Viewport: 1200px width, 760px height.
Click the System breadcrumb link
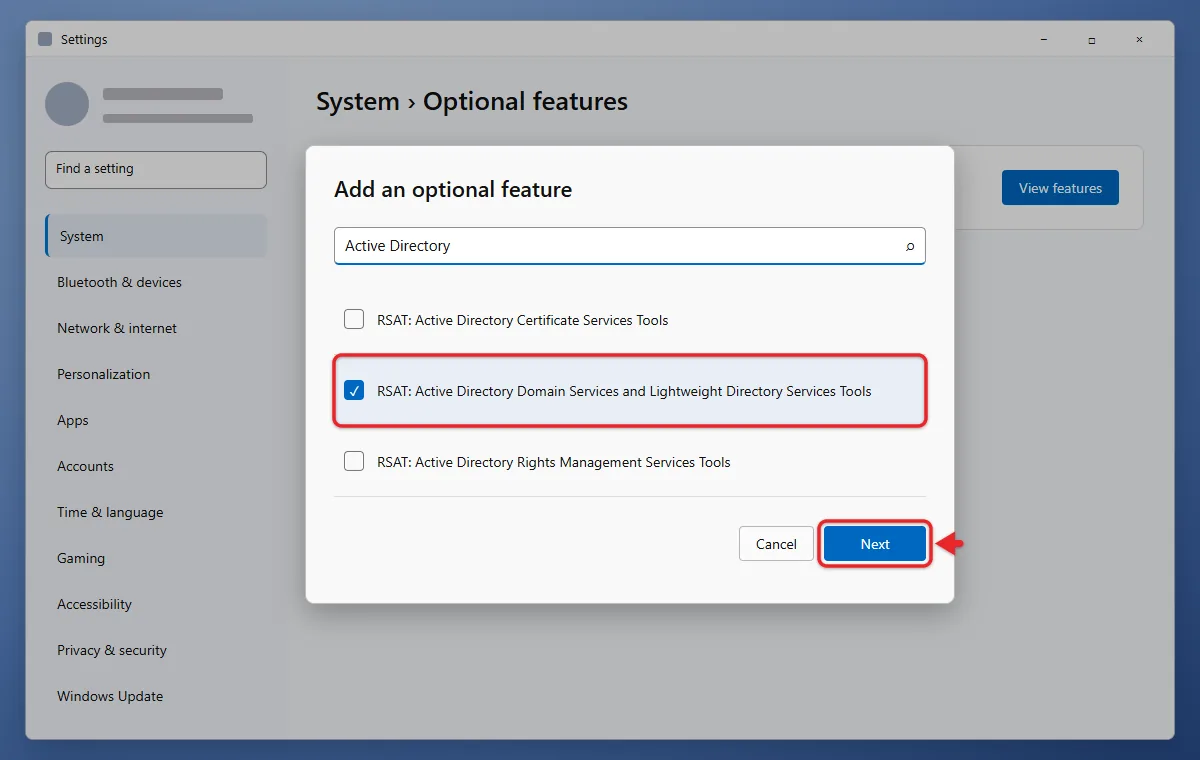(x=358, y=102)
